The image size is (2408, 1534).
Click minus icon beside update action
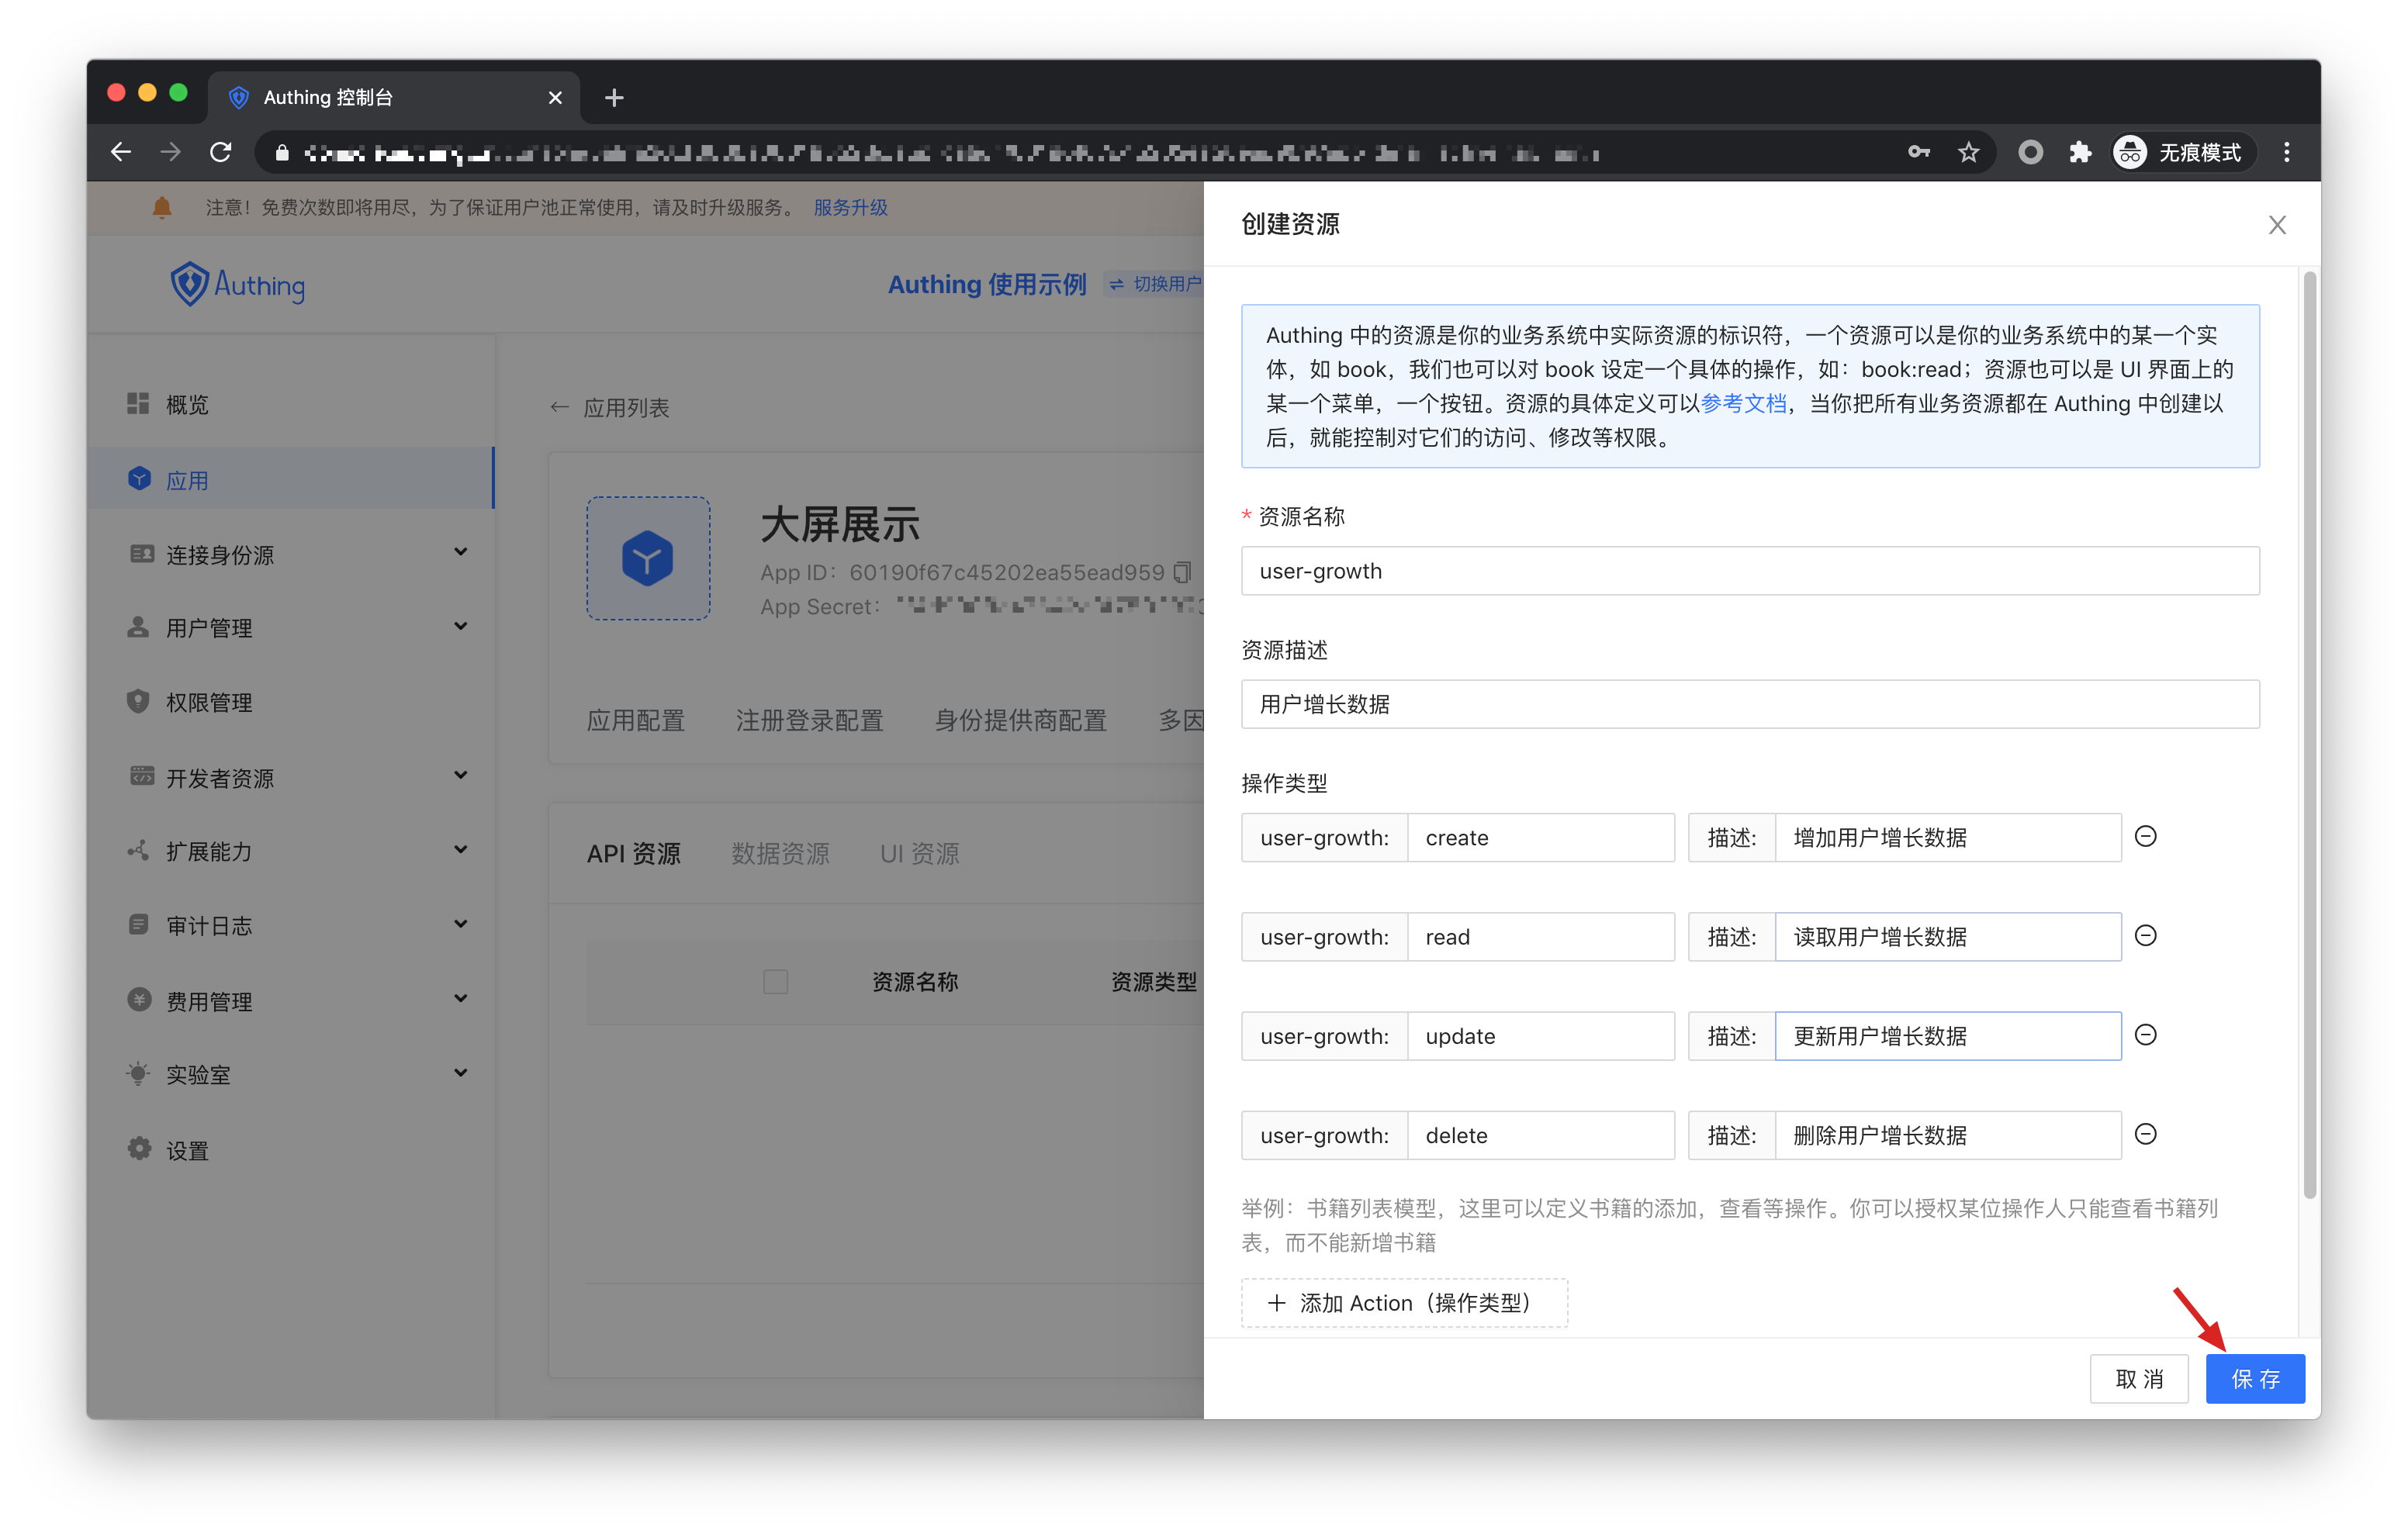pos(2145,1035)
